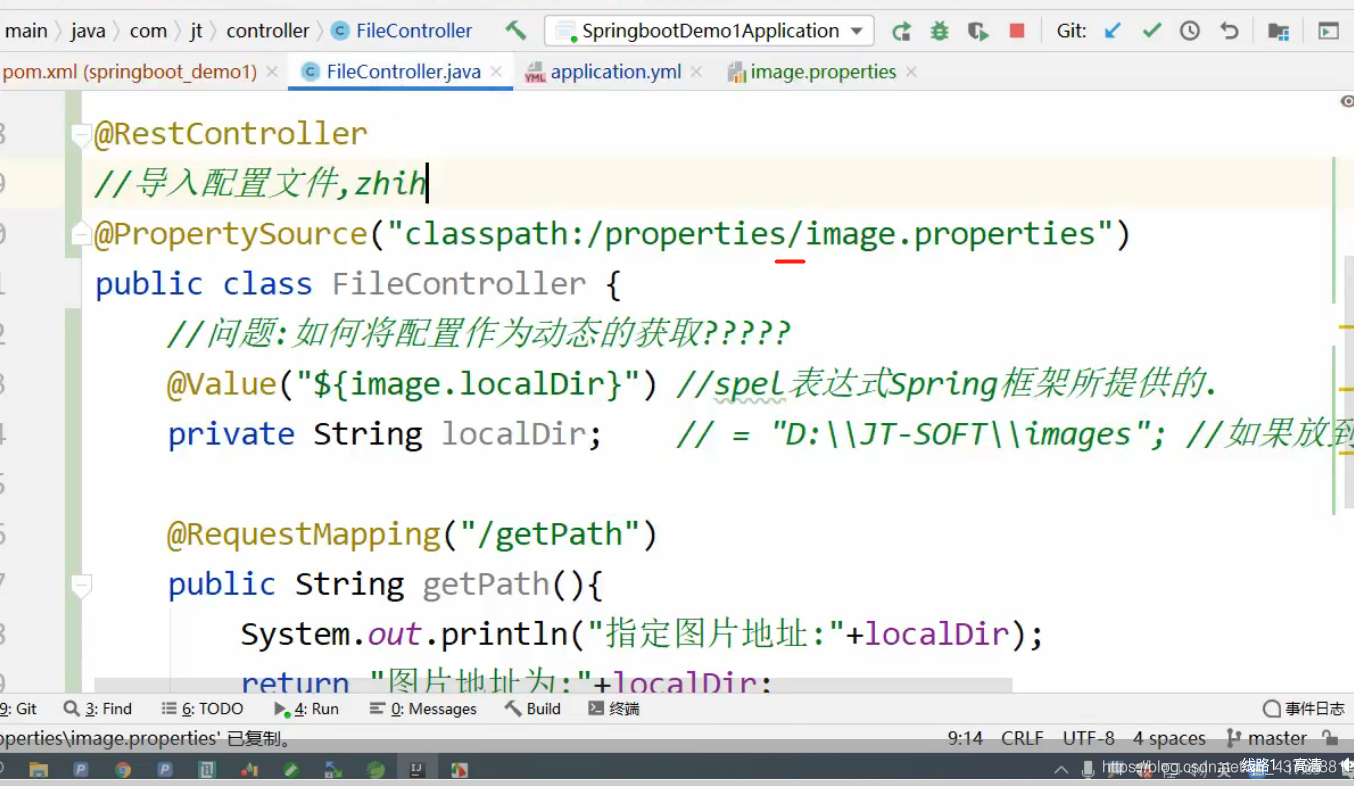Commit changes with the green checkmark
The width and height of the screenshot is (1354, 786).
(1151, 31)
